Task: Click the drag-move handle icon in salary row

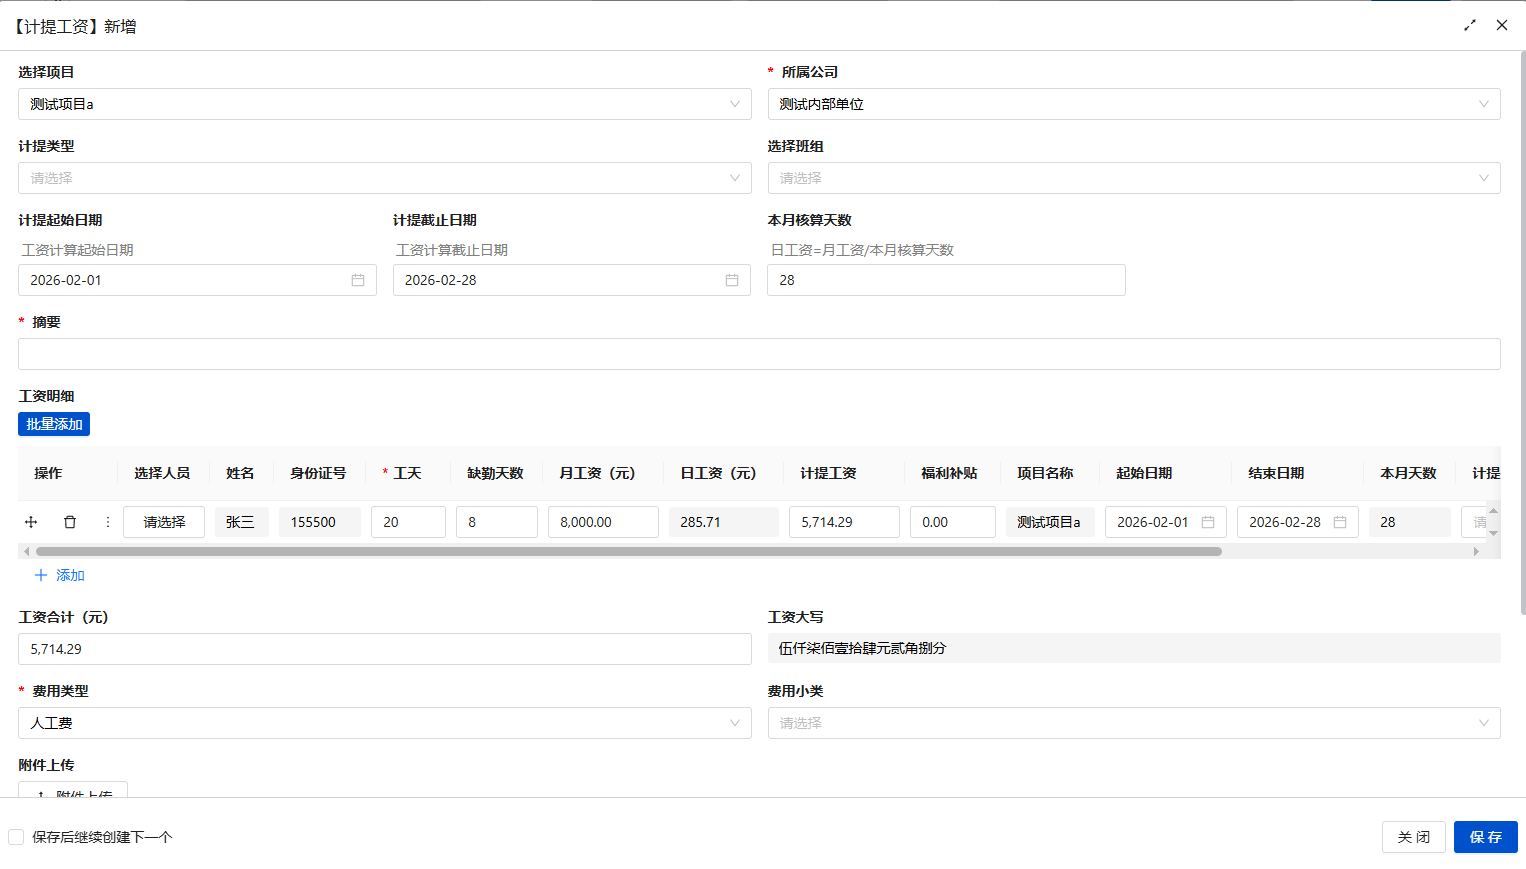Action: (31, 522)
